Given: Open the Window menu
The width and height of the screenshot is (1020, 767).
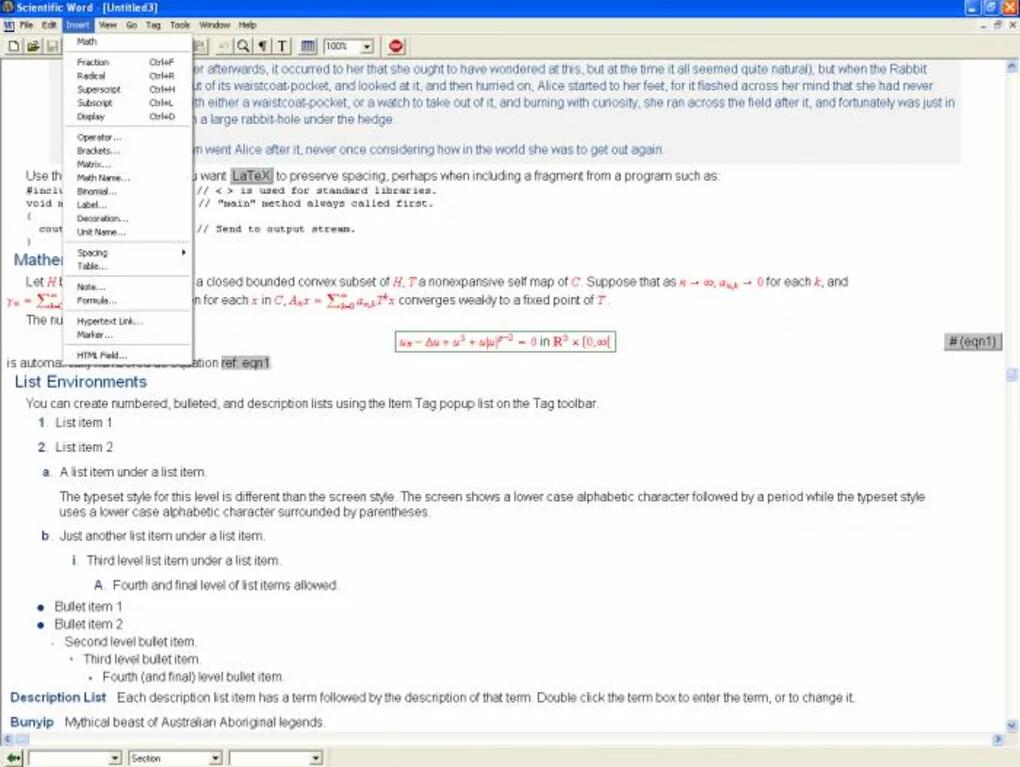Looking at the screenshot, I should [215, 25].
